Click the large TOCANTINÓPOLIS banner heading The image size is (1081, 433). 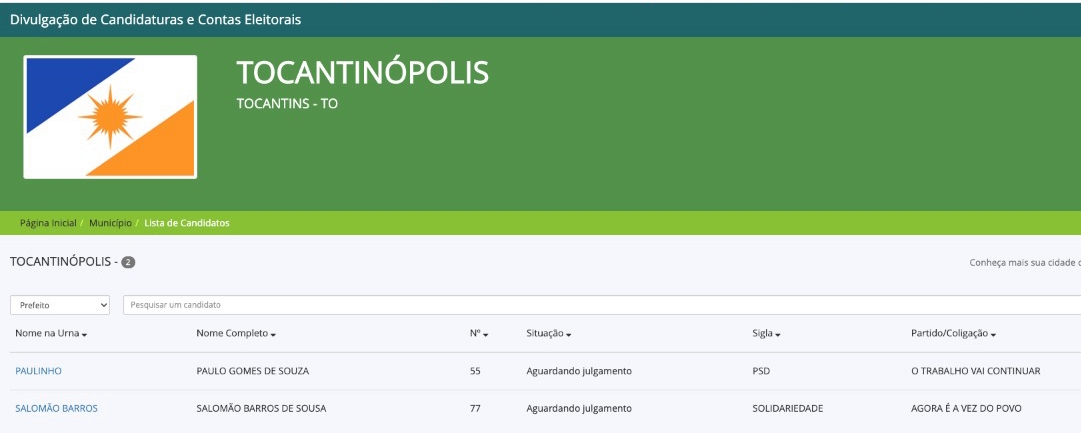coord(362,73)
